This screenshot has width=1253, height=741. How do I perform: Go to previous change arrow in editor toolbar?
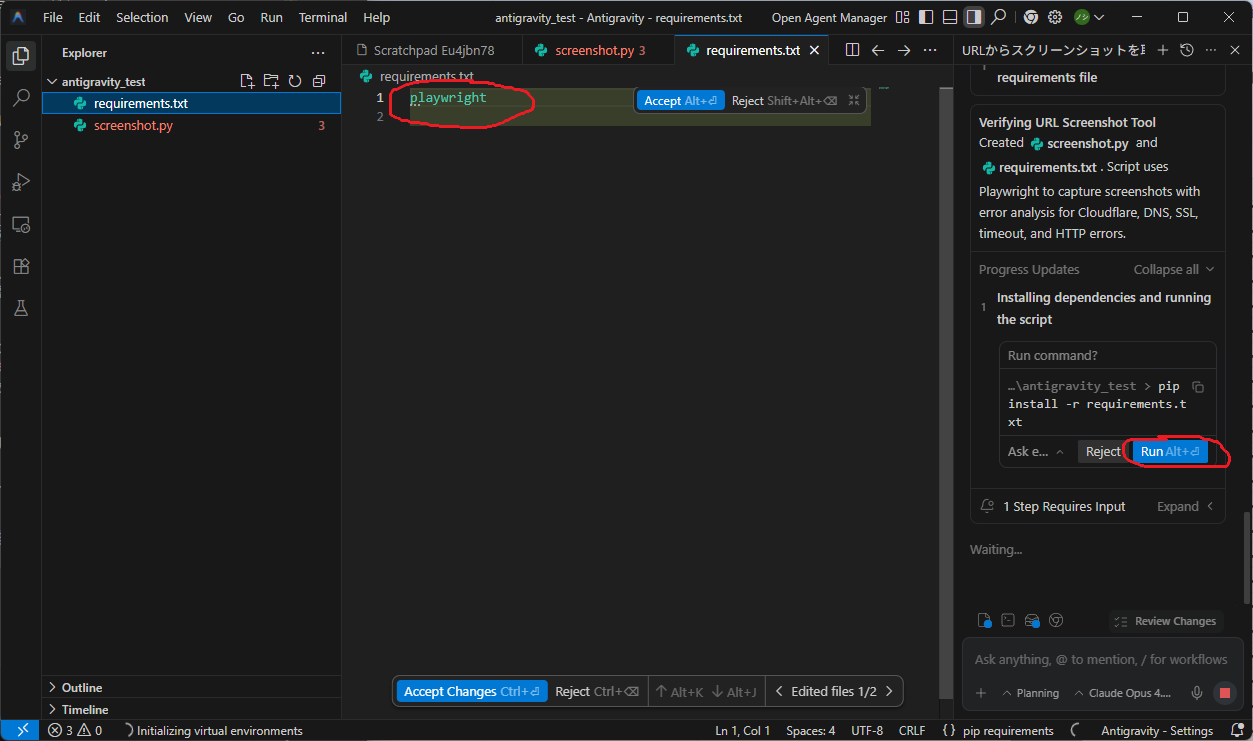(878, 50)
